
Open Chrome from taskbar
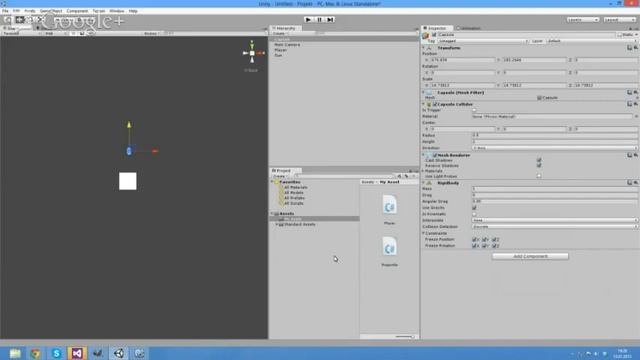pos(36,353)
